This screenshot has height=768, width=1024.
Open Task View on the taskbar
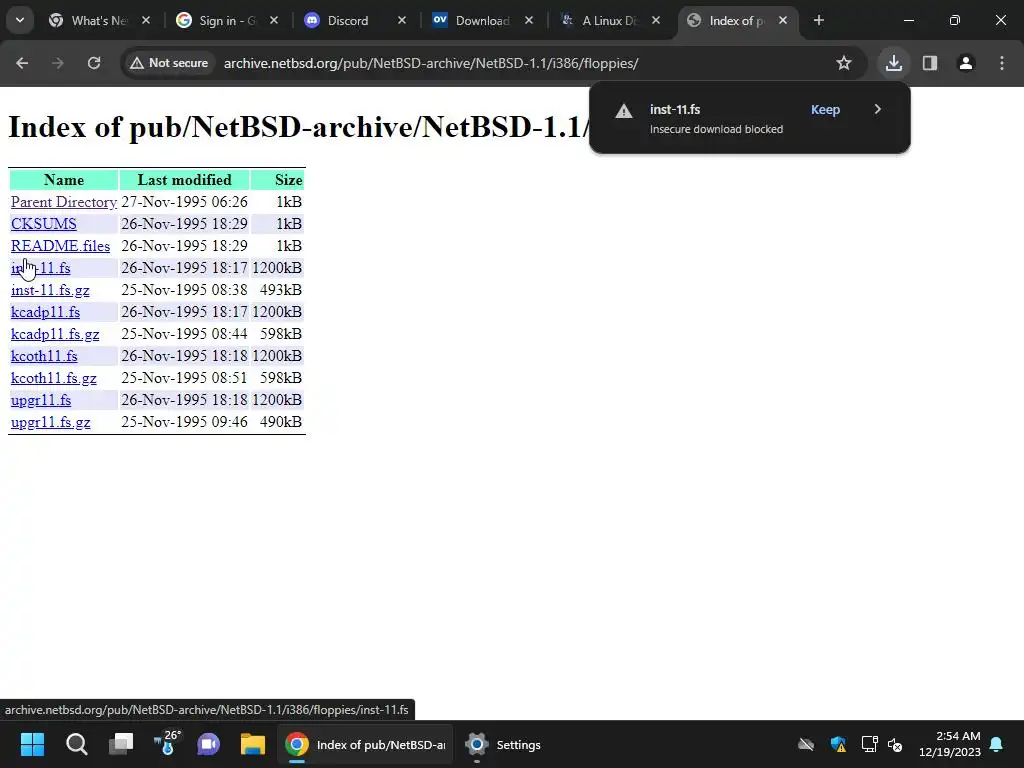click(121, 744)
